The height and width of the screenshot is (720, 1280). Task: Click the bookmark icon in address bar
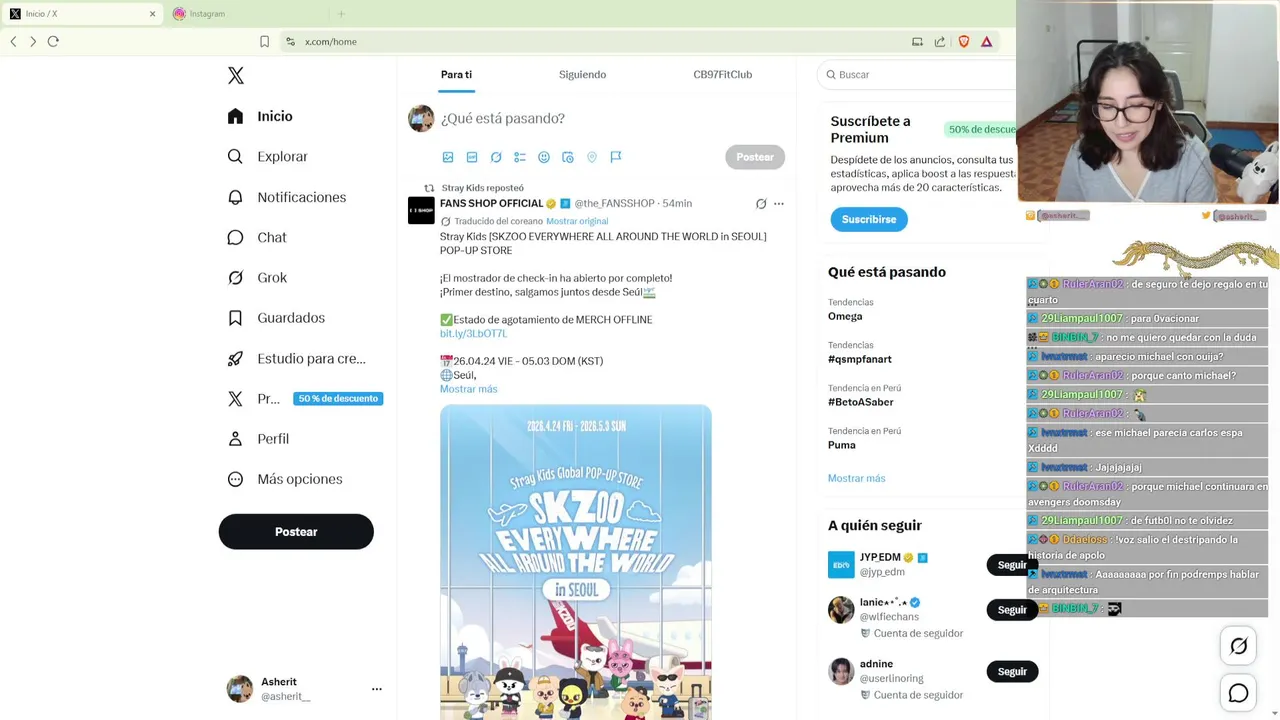point(264,41)
